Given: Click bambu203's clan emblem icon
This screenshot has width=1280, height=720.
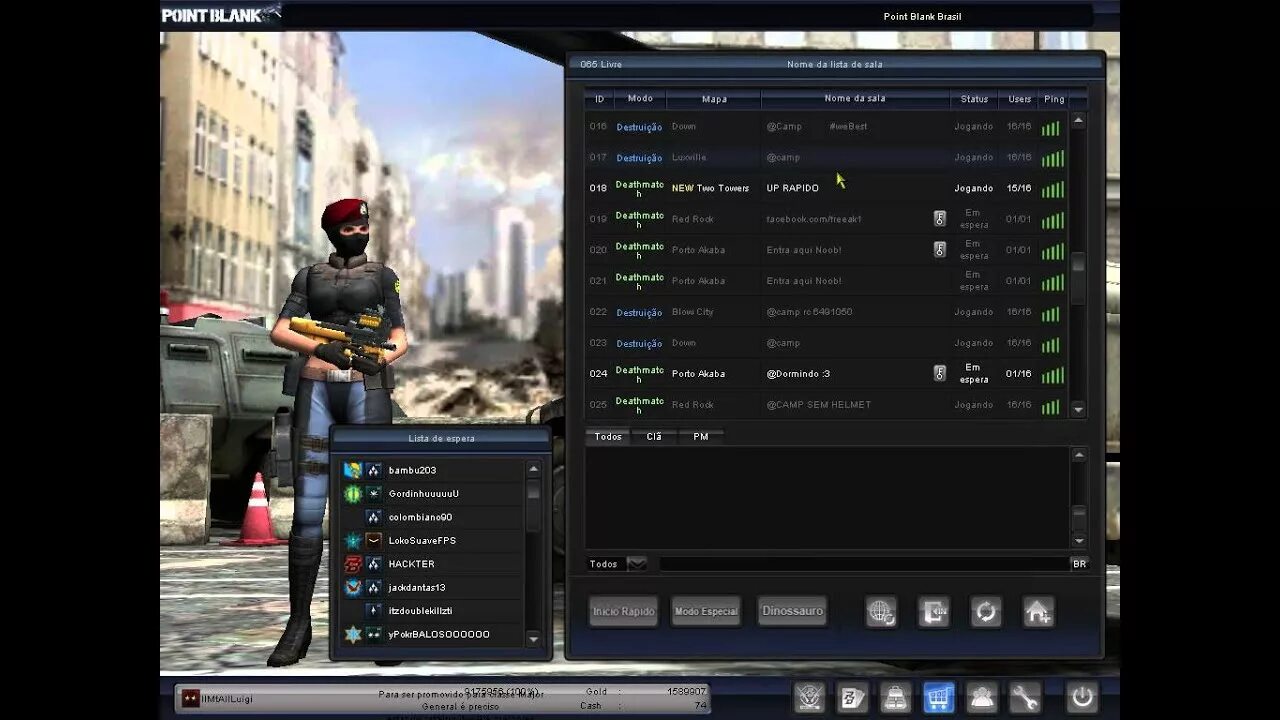Looking at the screenshot, I should pos(352,470).
